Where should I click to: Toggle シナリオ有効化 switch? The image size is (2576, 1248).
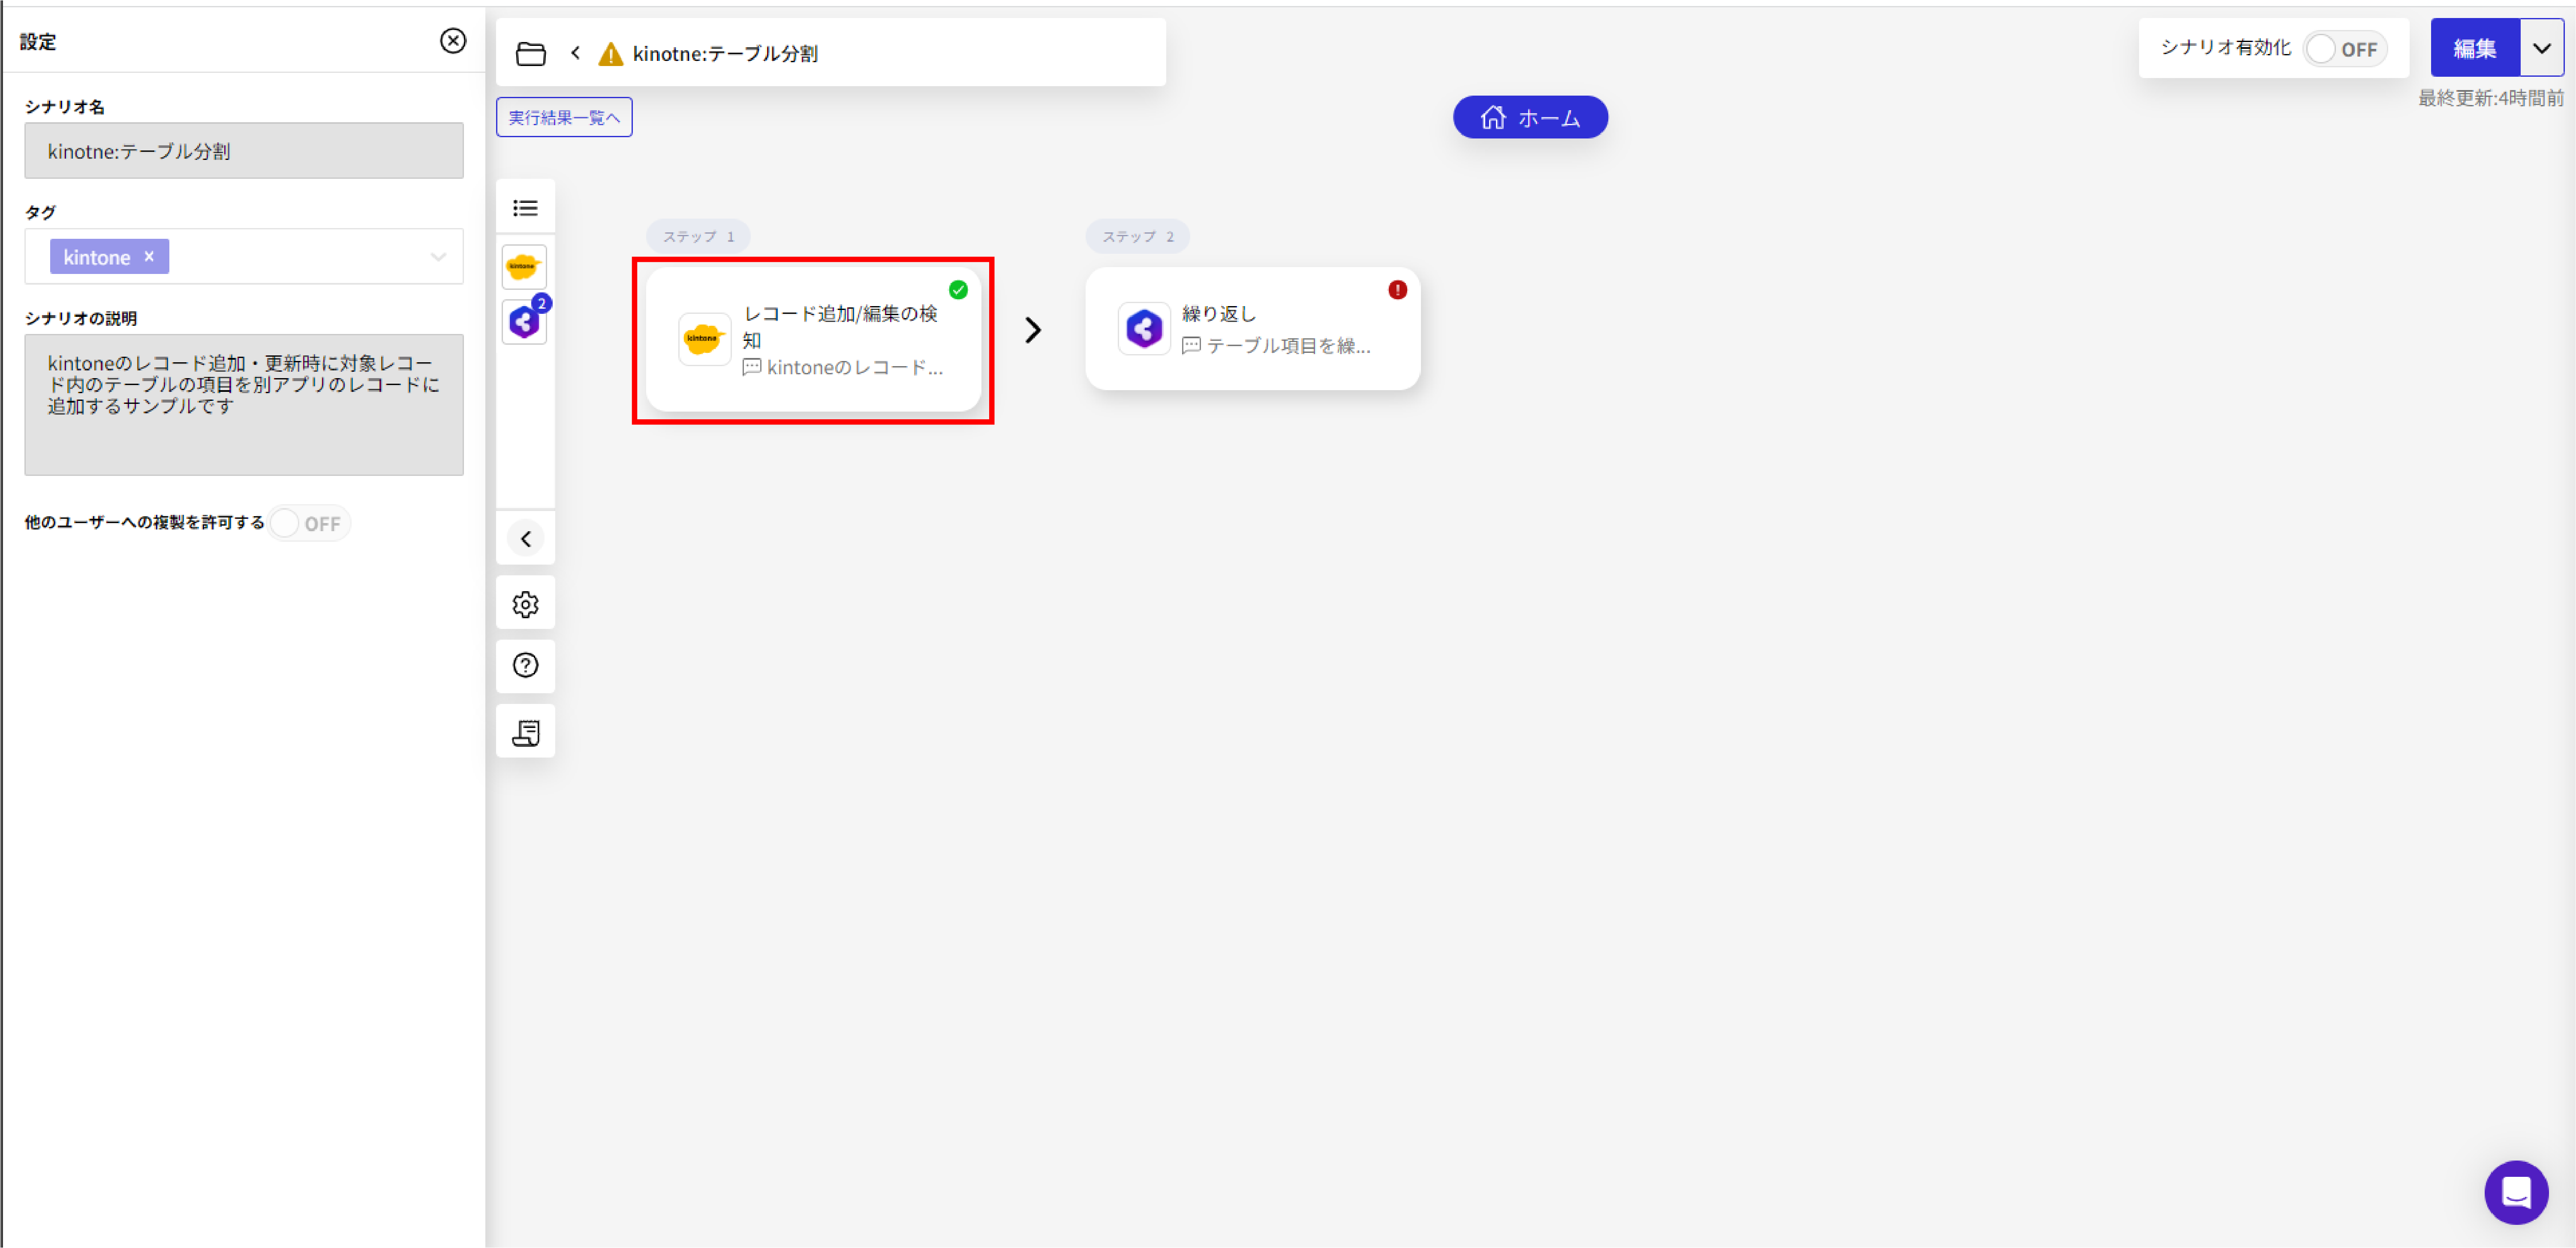2344,48
